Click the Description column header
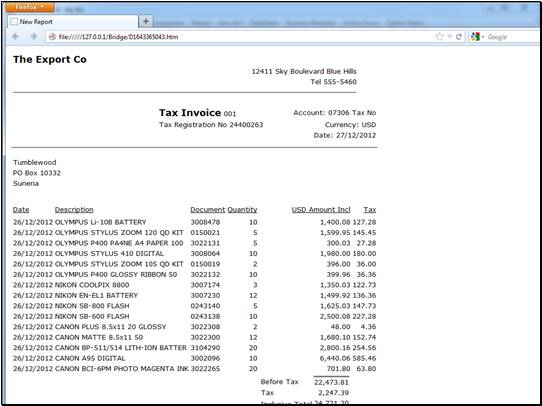The height and width of the screenshot is (406, 542). click(74, 210)
